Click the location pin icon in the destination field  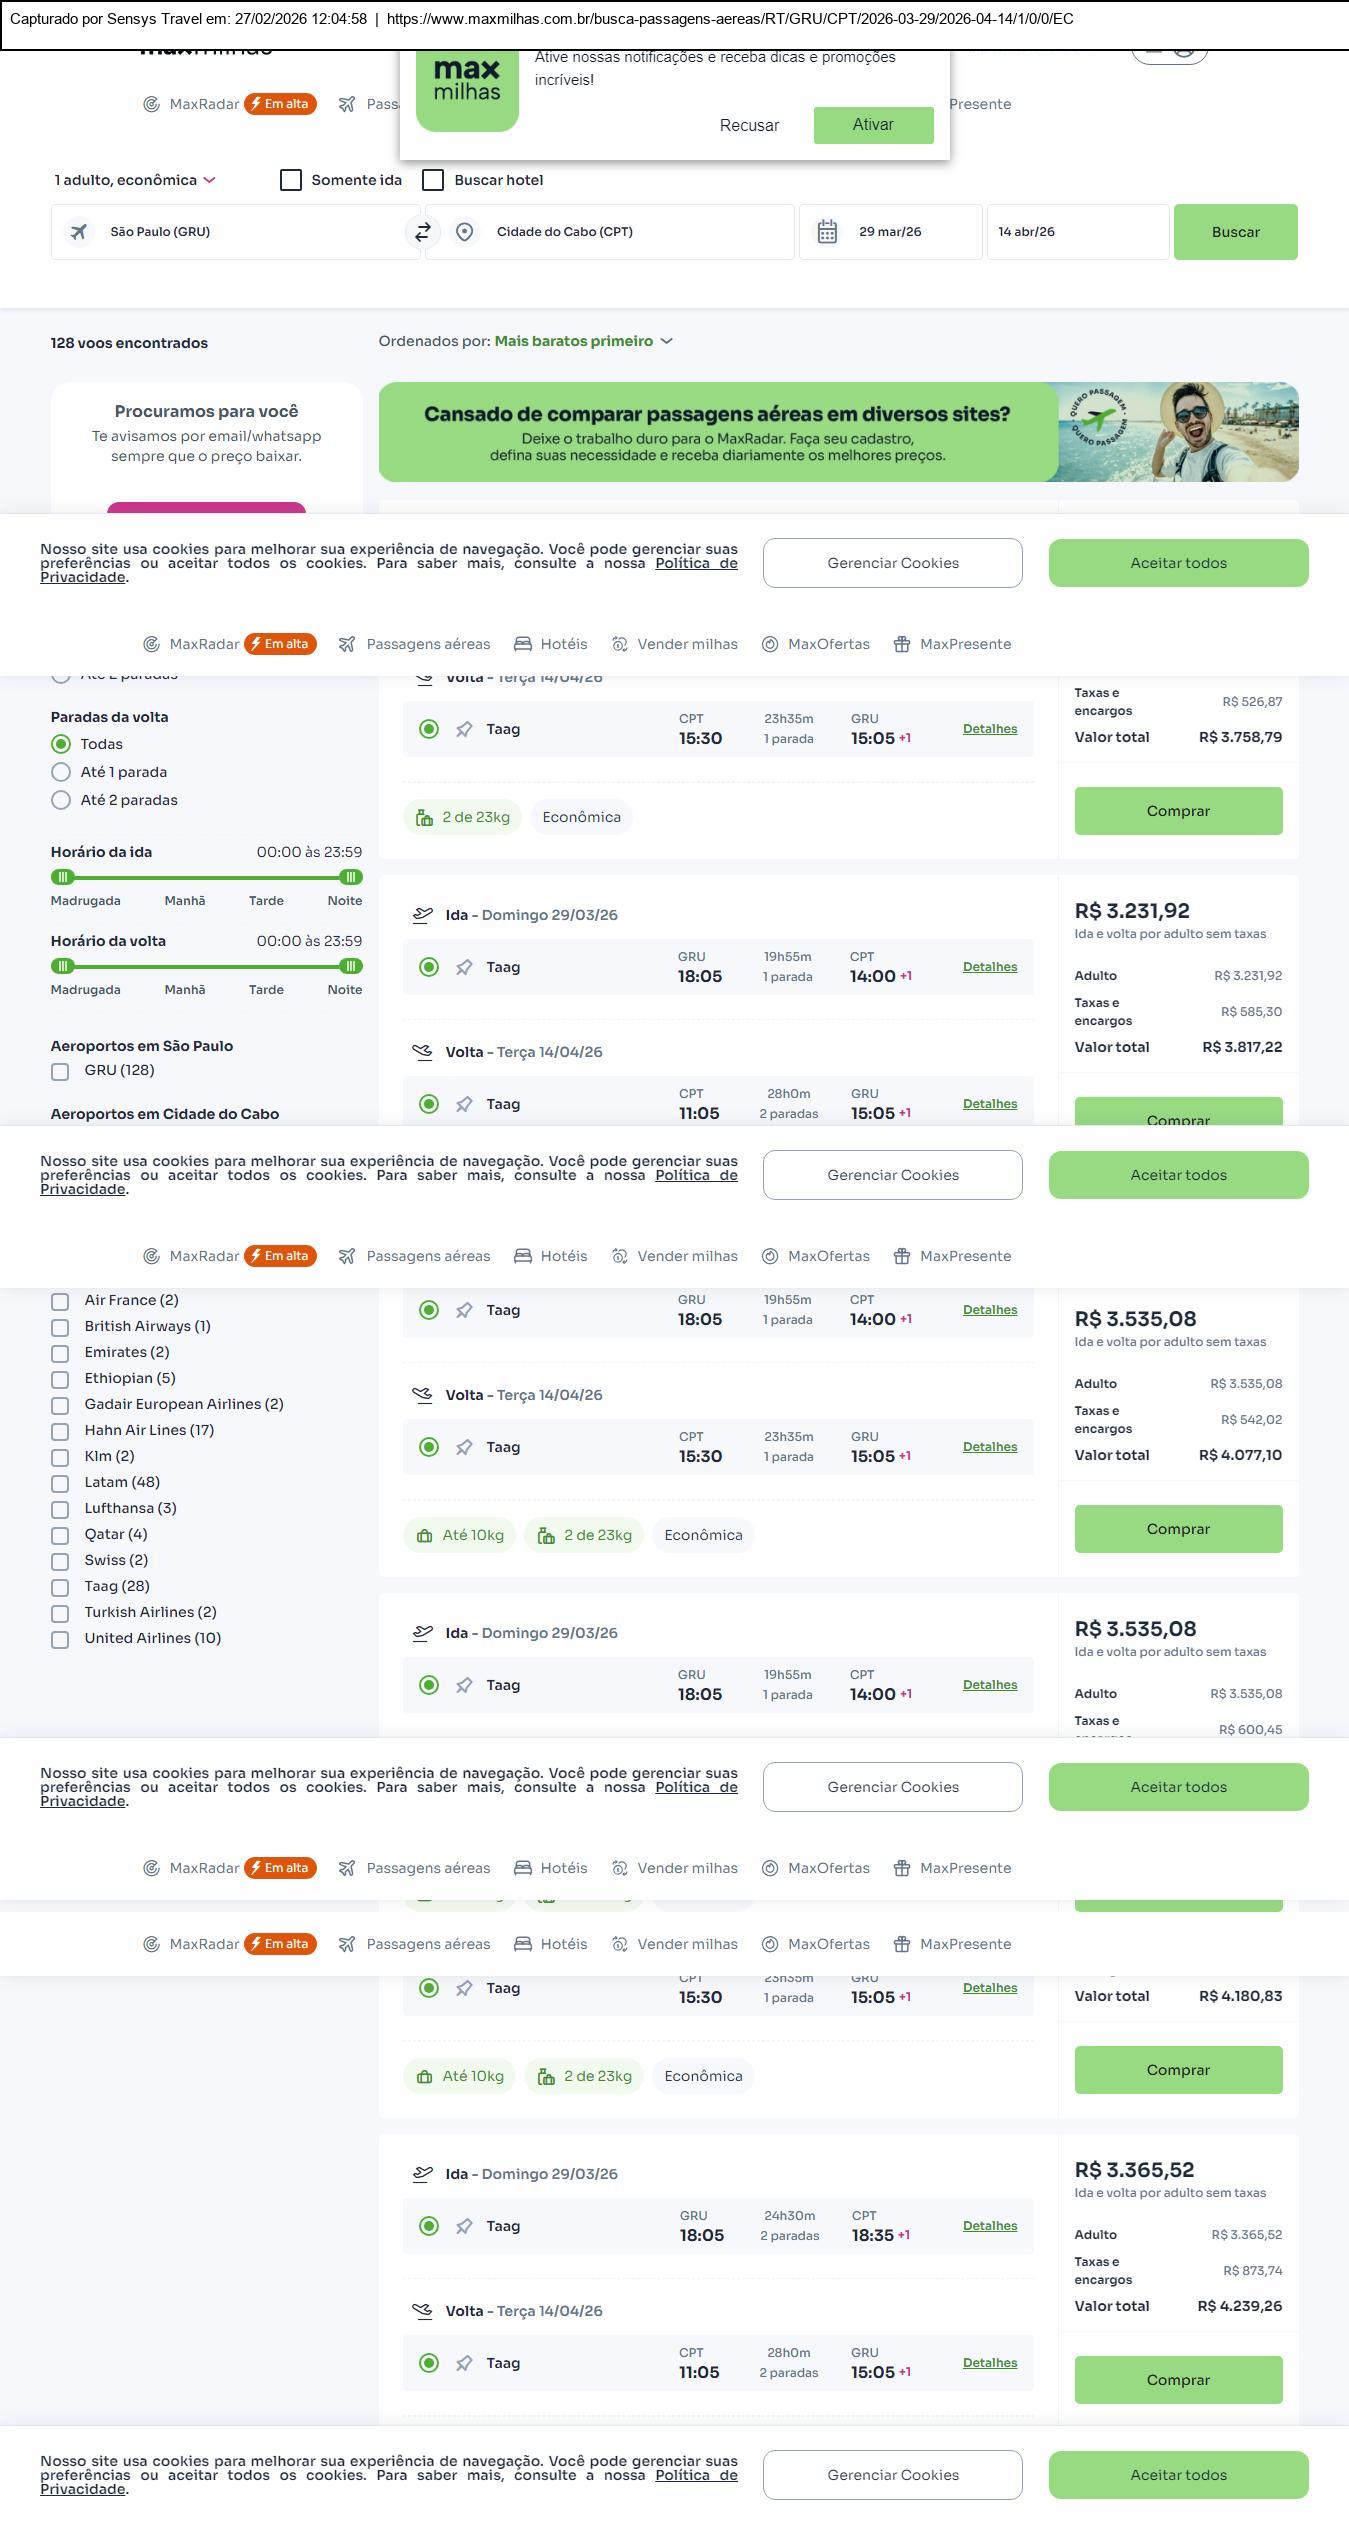point(464,232)
